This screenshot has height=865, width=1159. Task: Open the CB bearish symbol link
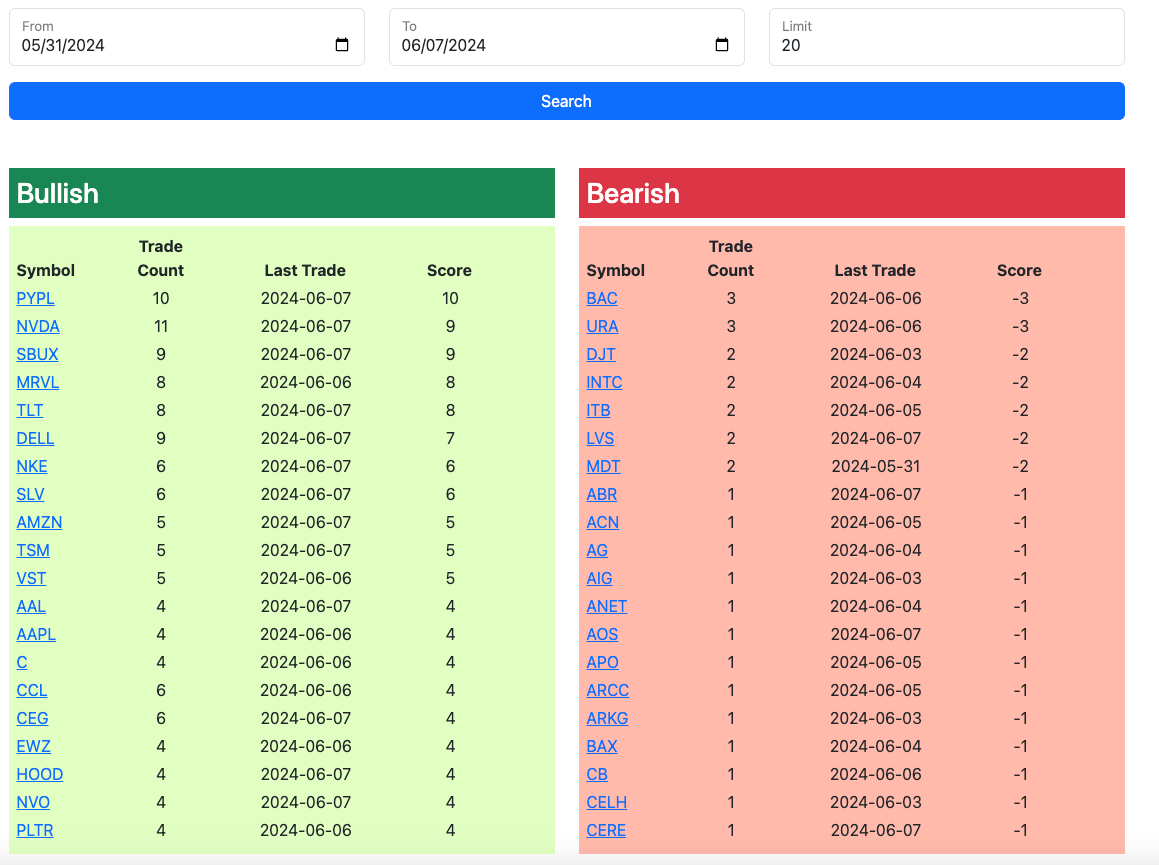click(x=597, y=775)
